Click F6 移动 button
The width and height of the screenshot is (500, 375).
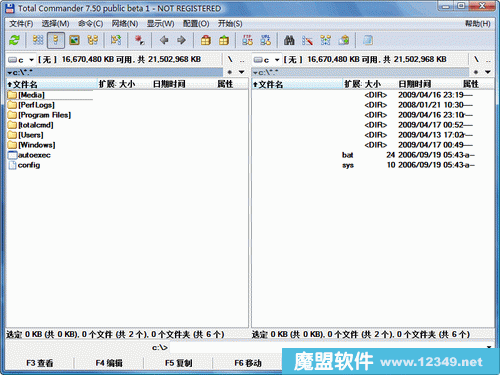pos(248,363)
